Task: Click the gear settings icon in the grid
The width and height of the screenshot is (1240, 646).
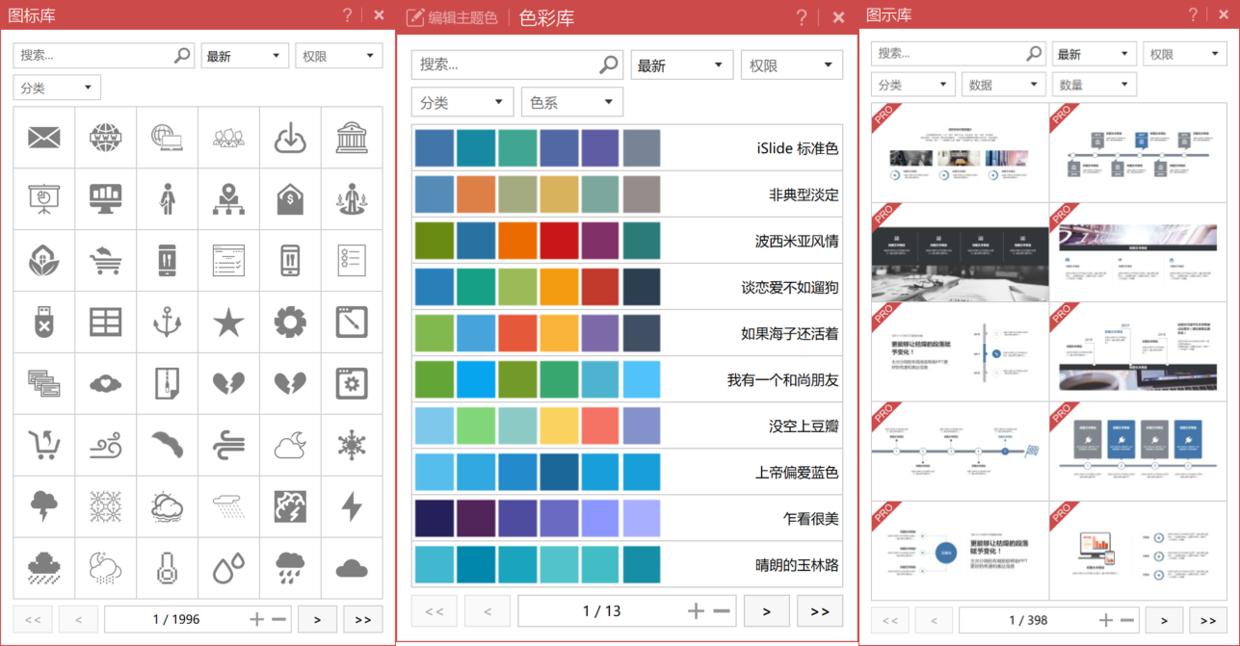Action: tap(290, 322)
